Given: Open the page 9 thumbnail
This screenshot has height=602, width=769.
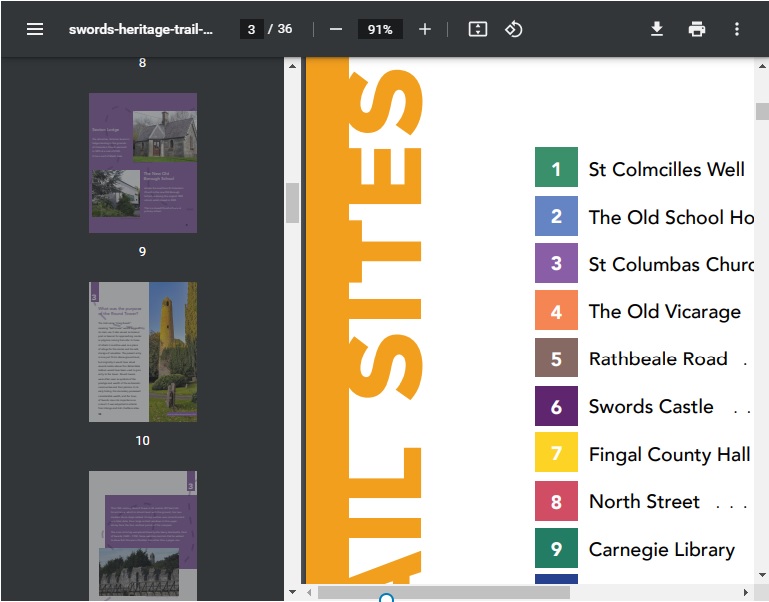Looking at the screenshot, I should coord(143,163).
